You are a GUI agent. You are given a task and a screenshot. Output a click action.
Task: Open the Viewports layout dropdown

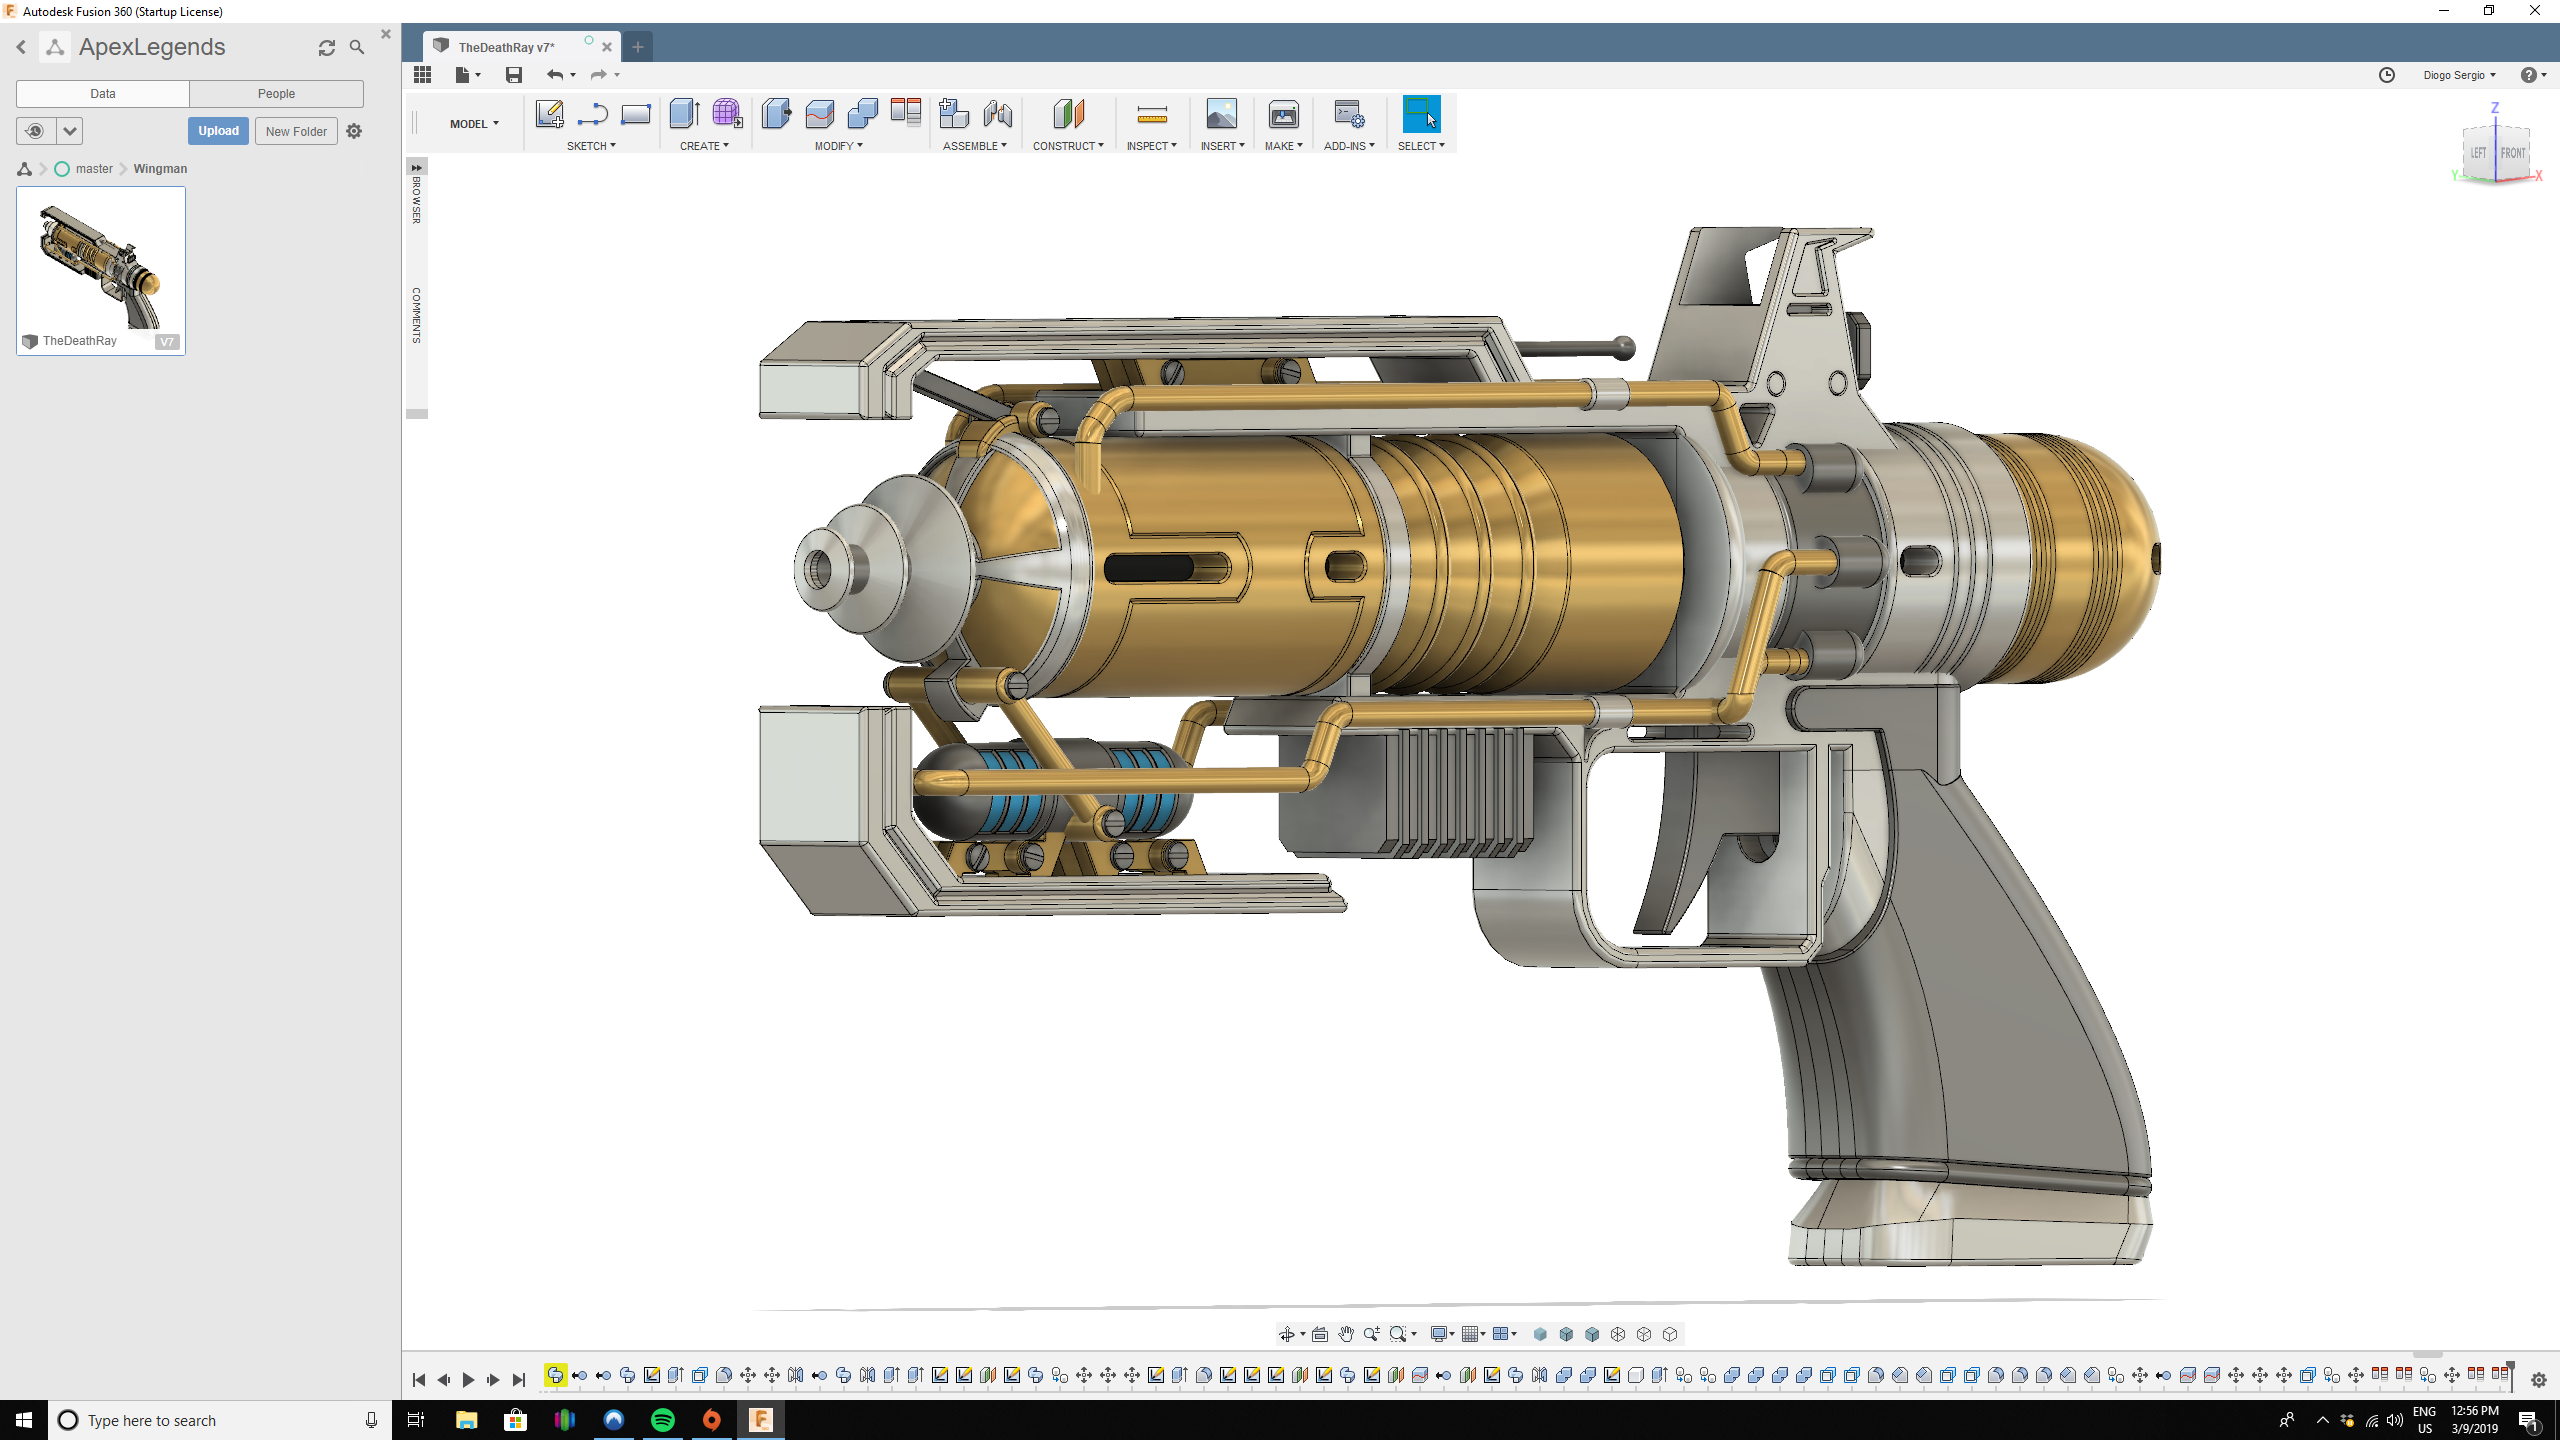click(1505, 1334)
